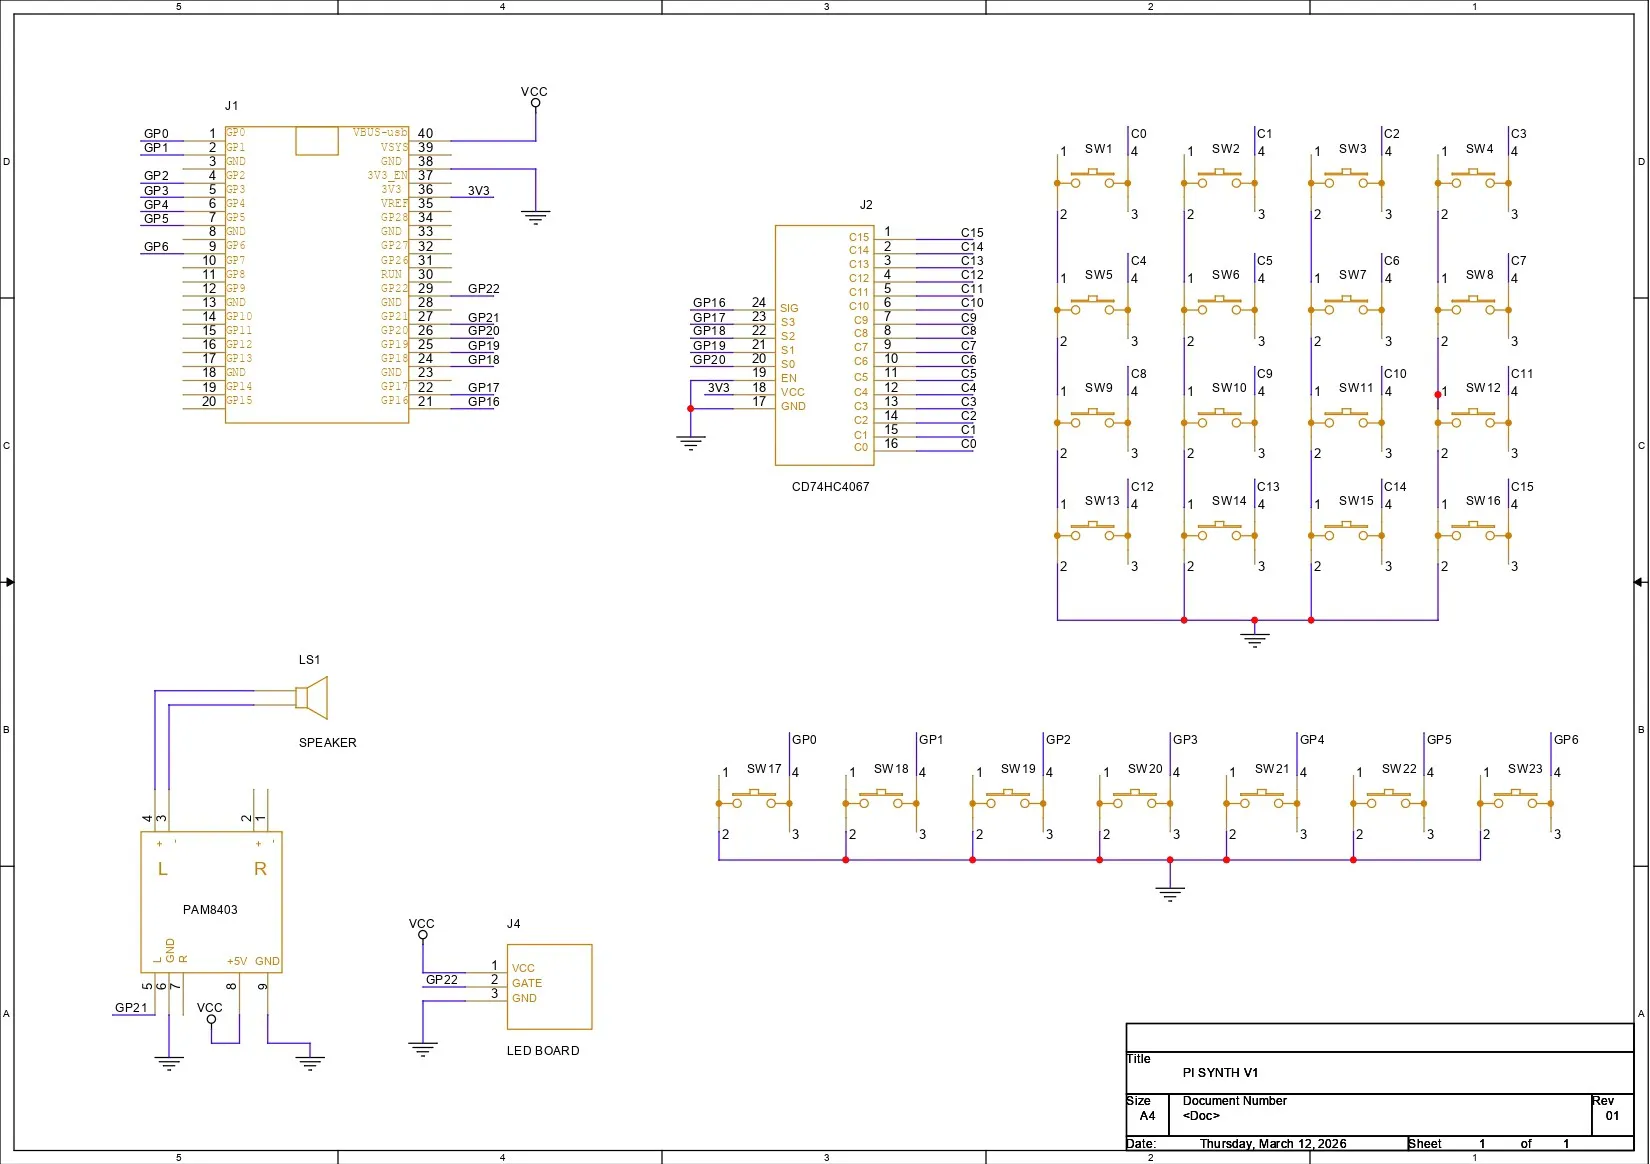Select pushbutton switch SW1
Viewport: 1650px width, 1164px height.
pyautogui.click(x=1092, y=181)
